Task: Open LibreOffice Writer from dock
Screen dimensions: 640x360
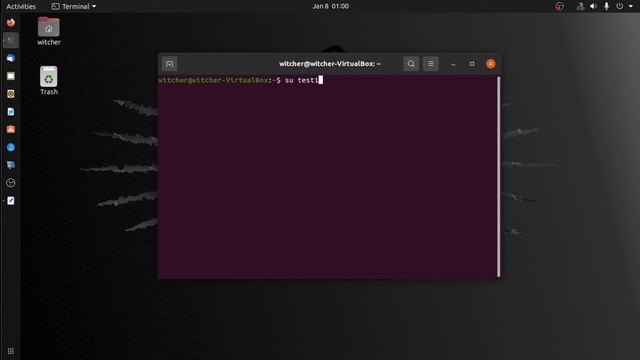Action: (11, 111)
